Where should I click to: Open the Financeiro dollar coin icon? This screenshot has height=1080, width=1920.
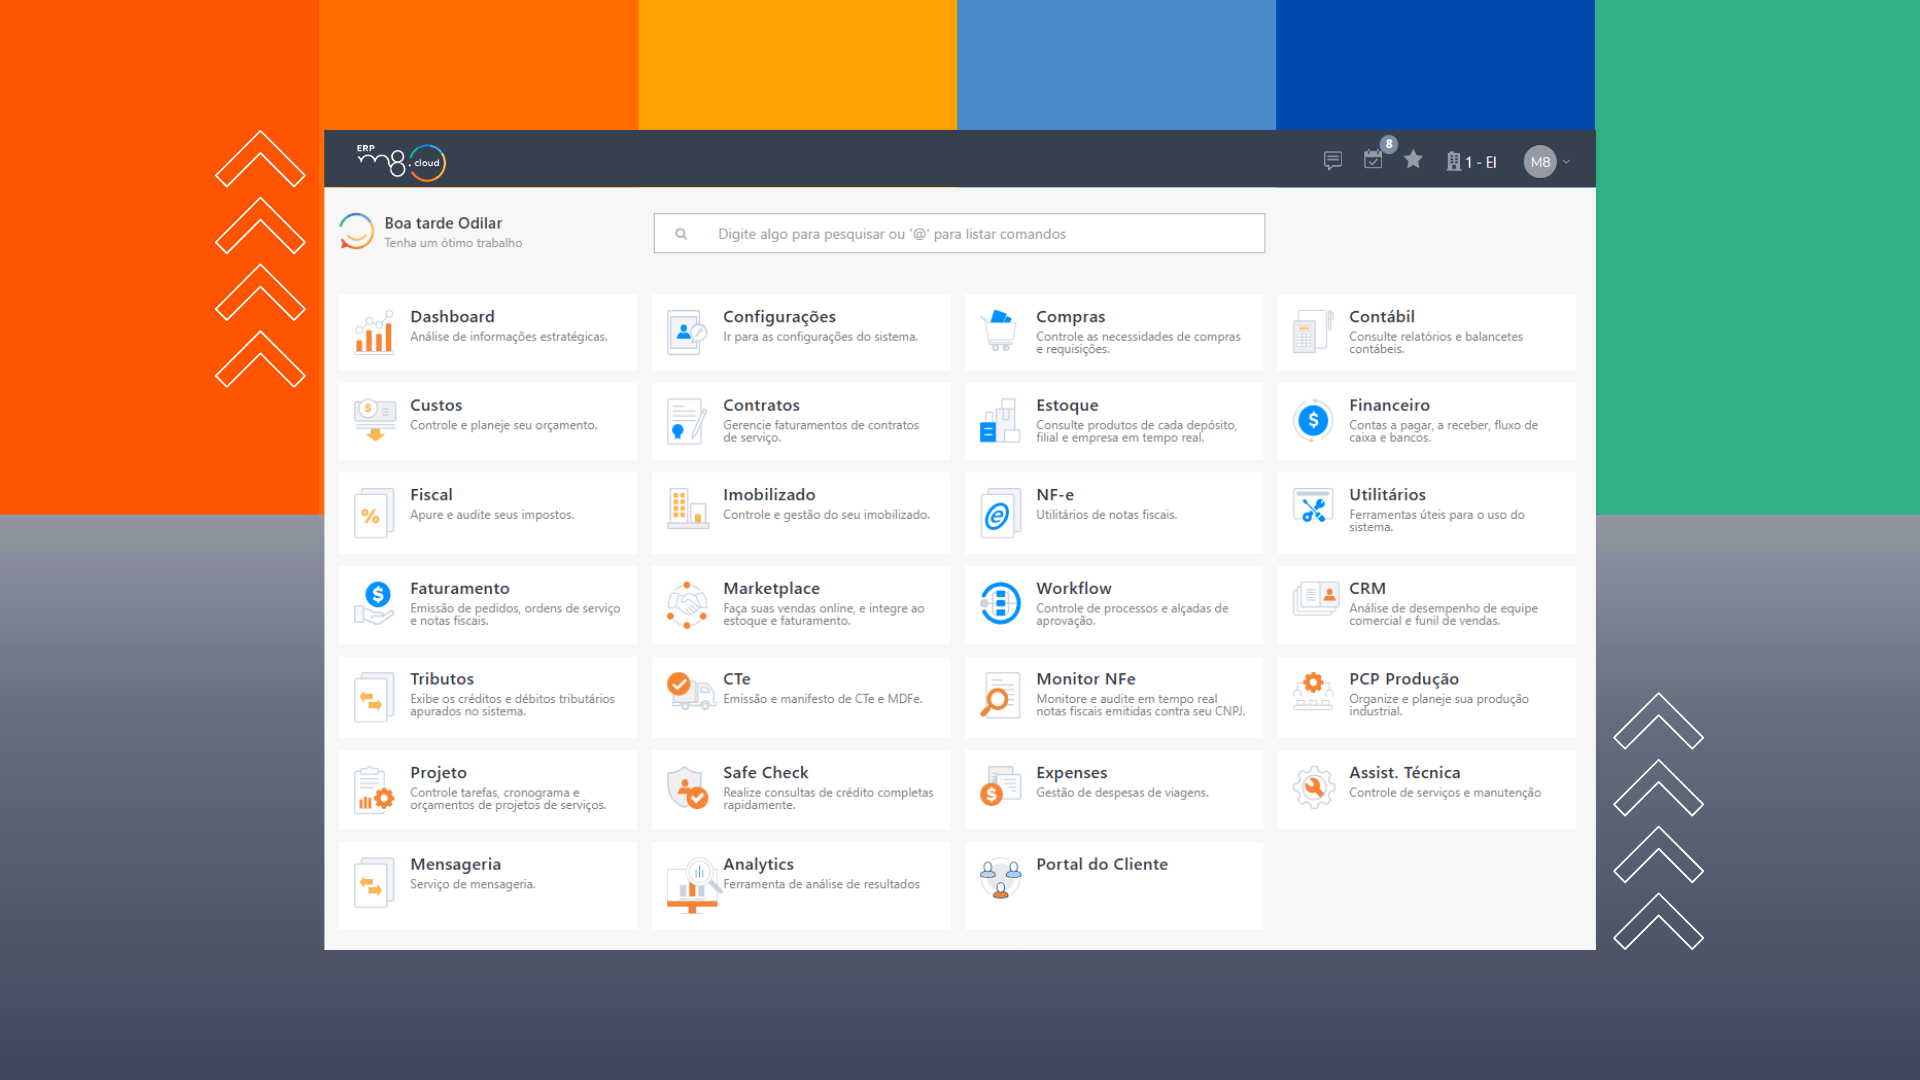(1312, 421)
